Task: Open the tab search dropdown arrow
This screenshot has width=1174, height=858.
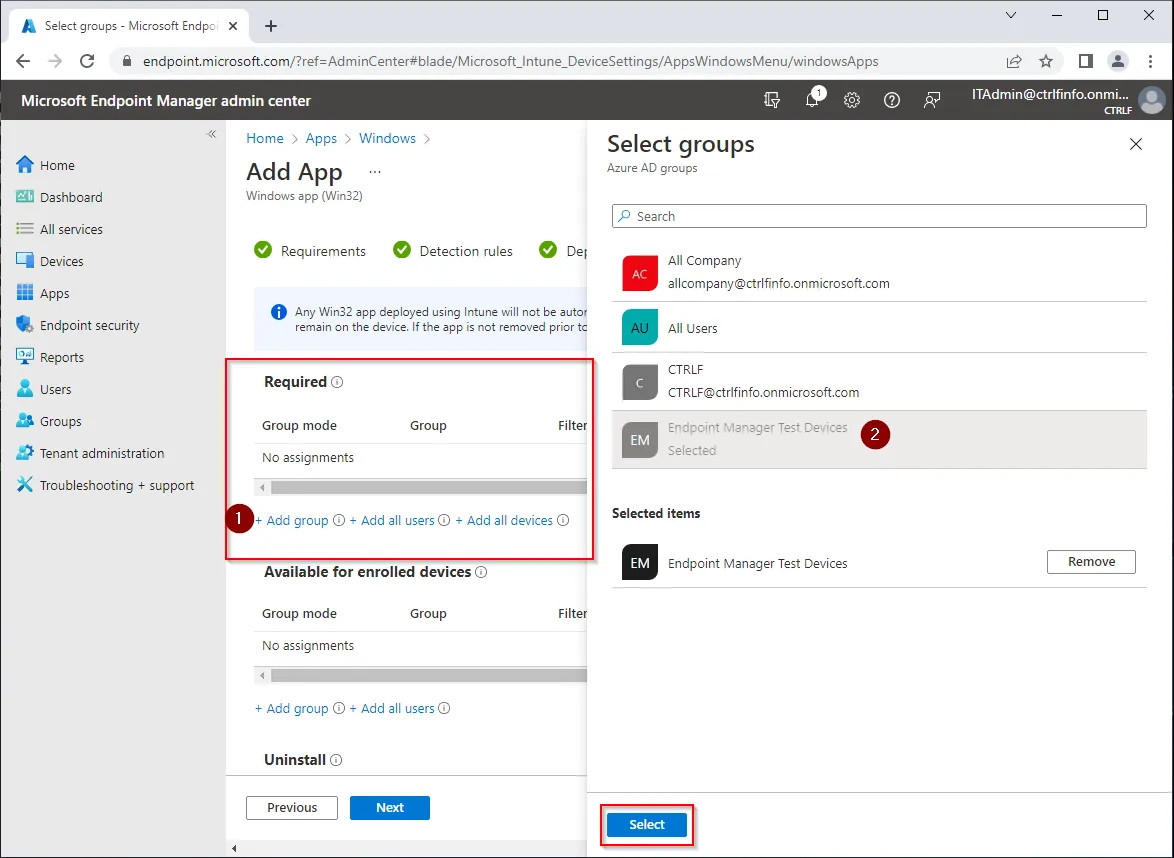Action: pyautogui.click(x=1011, y=15)
